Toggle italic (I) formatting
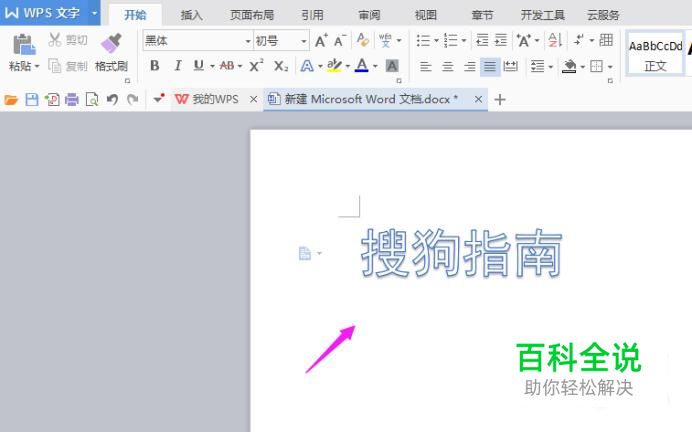This screenshot has width=692, height=432. coord(177,66)
